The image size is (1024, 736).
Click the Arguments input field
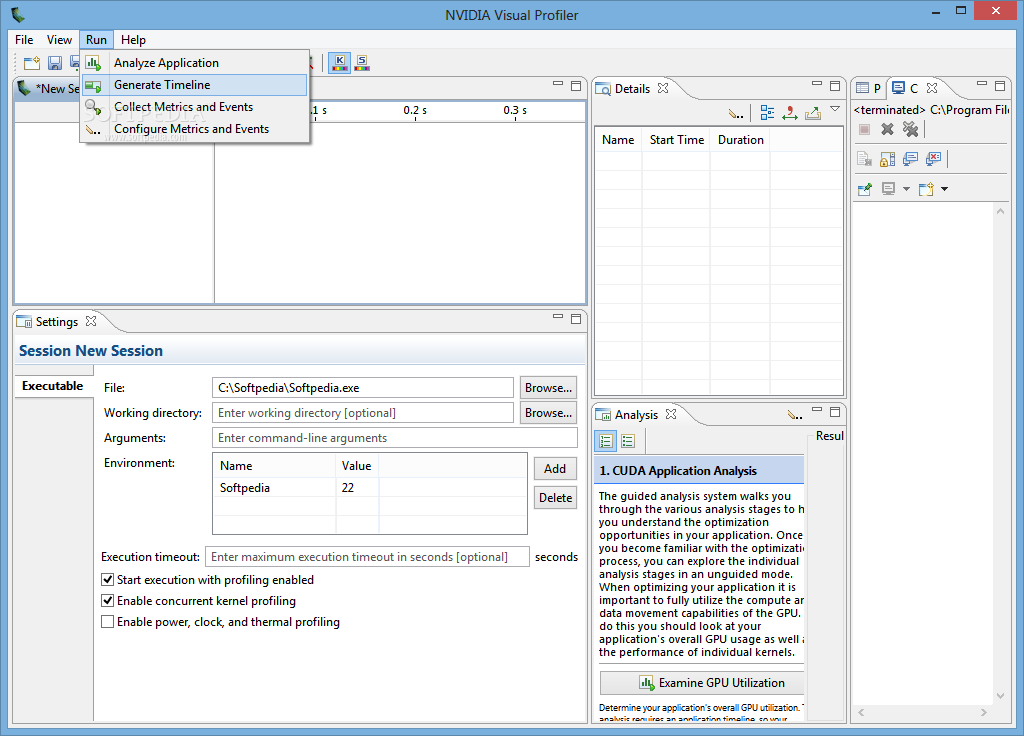click(x=395, y=438)
